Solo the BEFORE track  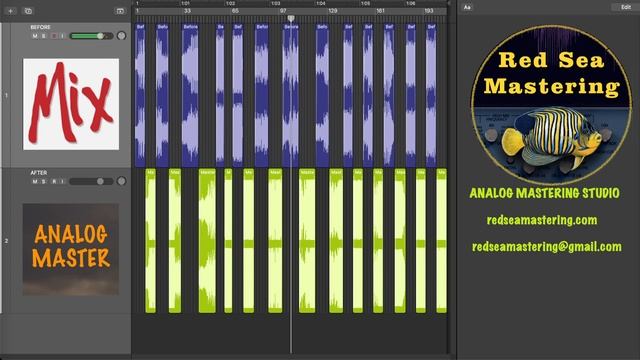[x=44, y=36]
